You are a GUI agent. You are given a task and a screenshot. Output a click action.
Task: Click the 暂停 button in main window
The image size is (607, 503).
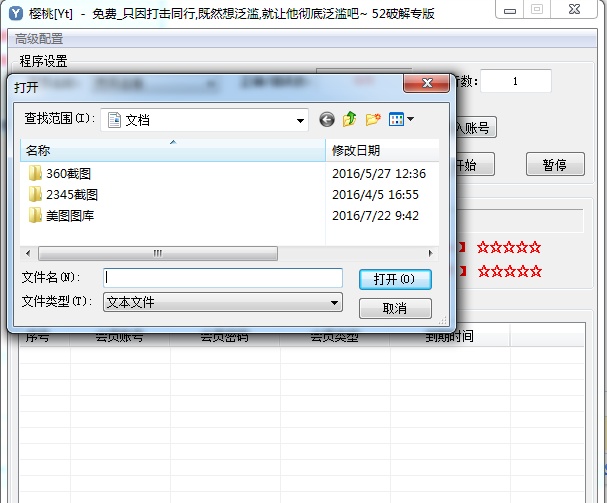coord(555,165)
